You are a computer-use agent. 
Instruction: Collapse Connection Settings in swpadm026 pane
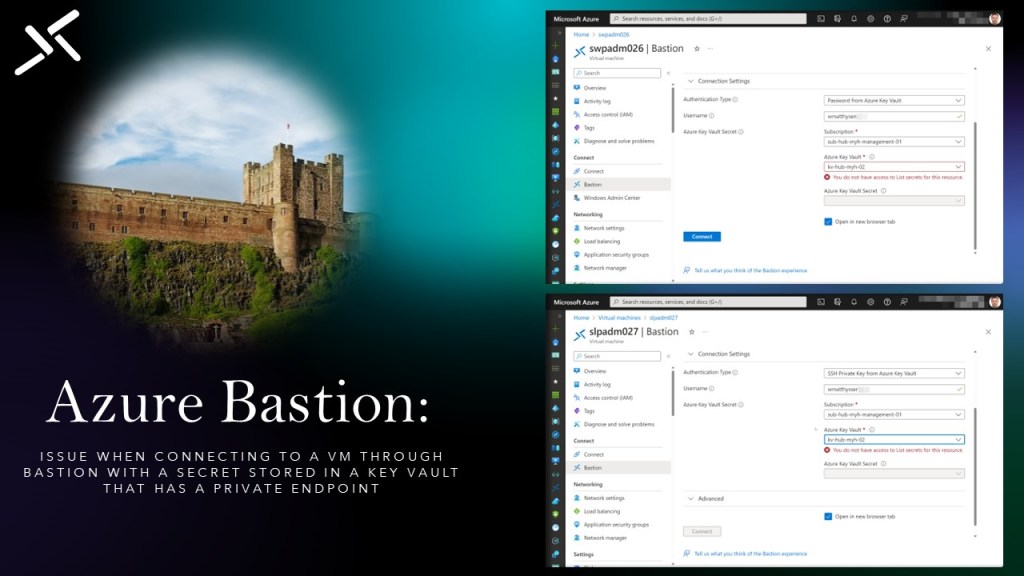(x=690, y=81)
